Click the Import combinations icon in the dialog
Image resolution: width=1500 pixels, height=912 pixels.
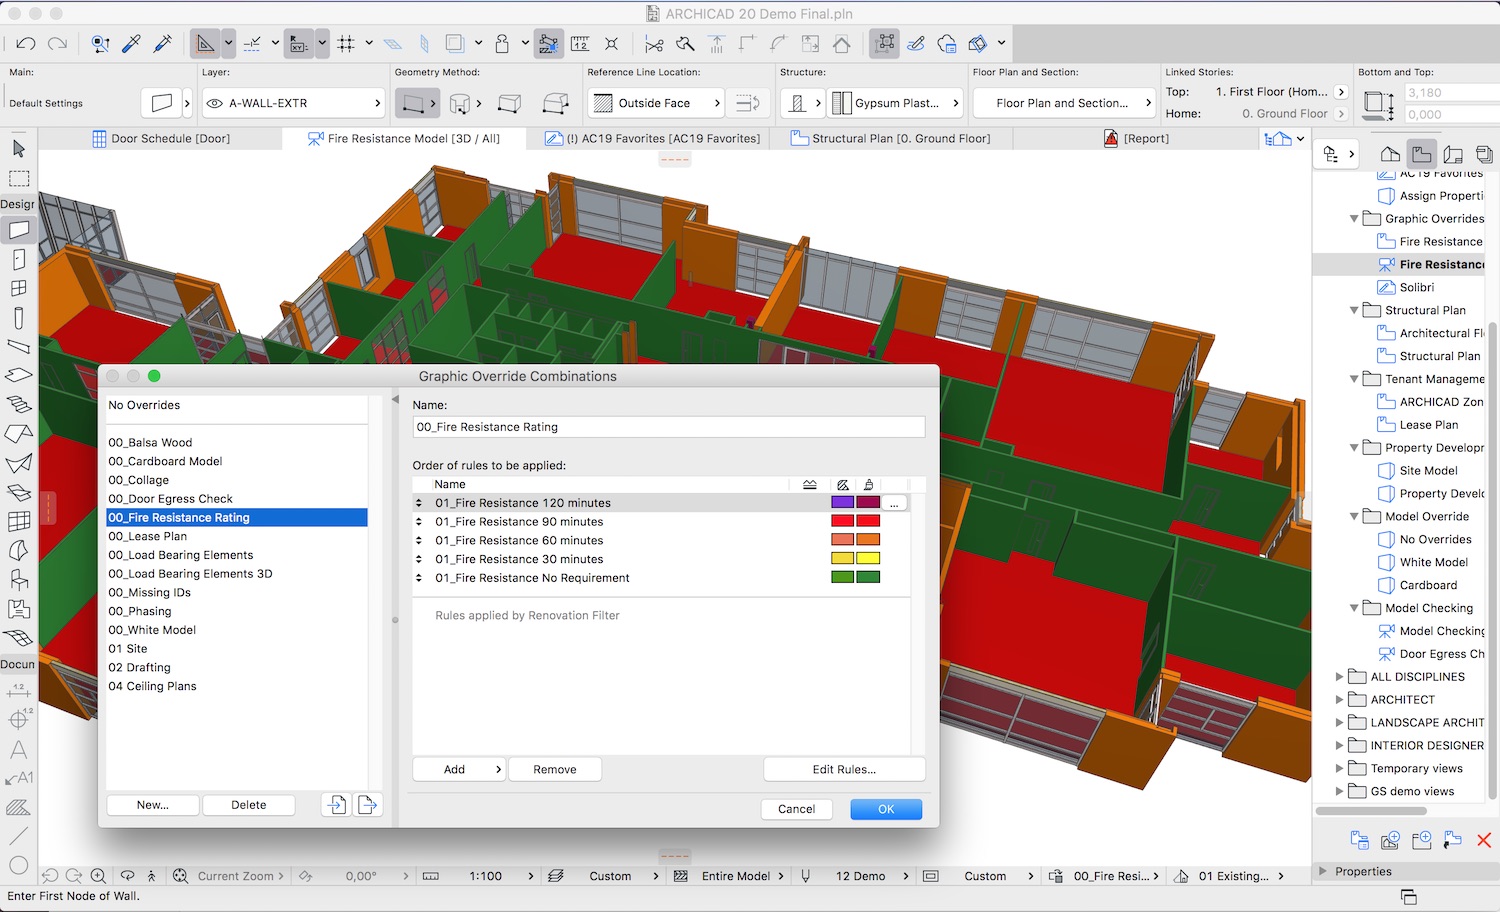point(336,805)
